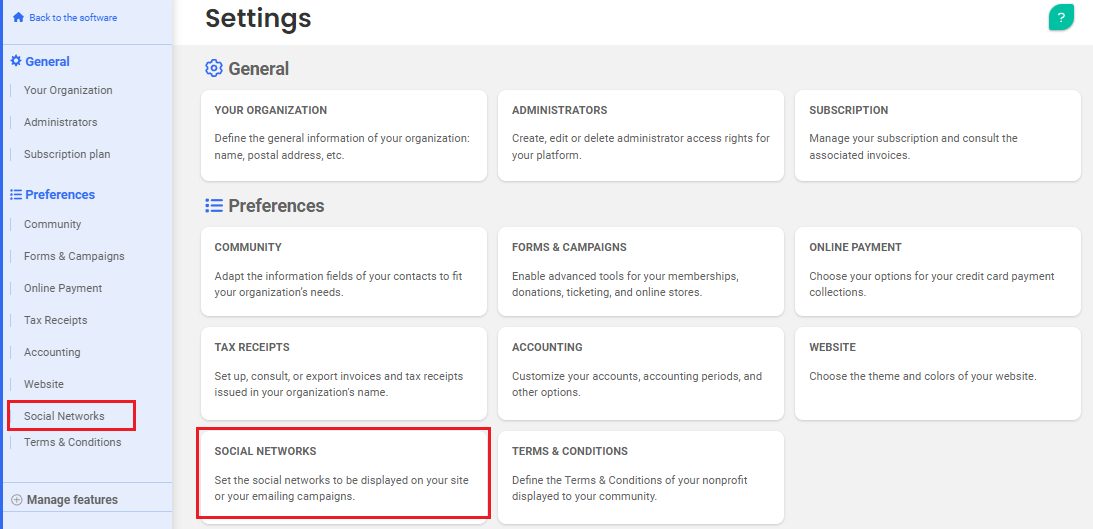The width and height of the screenshot is (1093, 529).
Task: Select Terms & Conditions in the sidebar
Action: click(x=72, y=442)
